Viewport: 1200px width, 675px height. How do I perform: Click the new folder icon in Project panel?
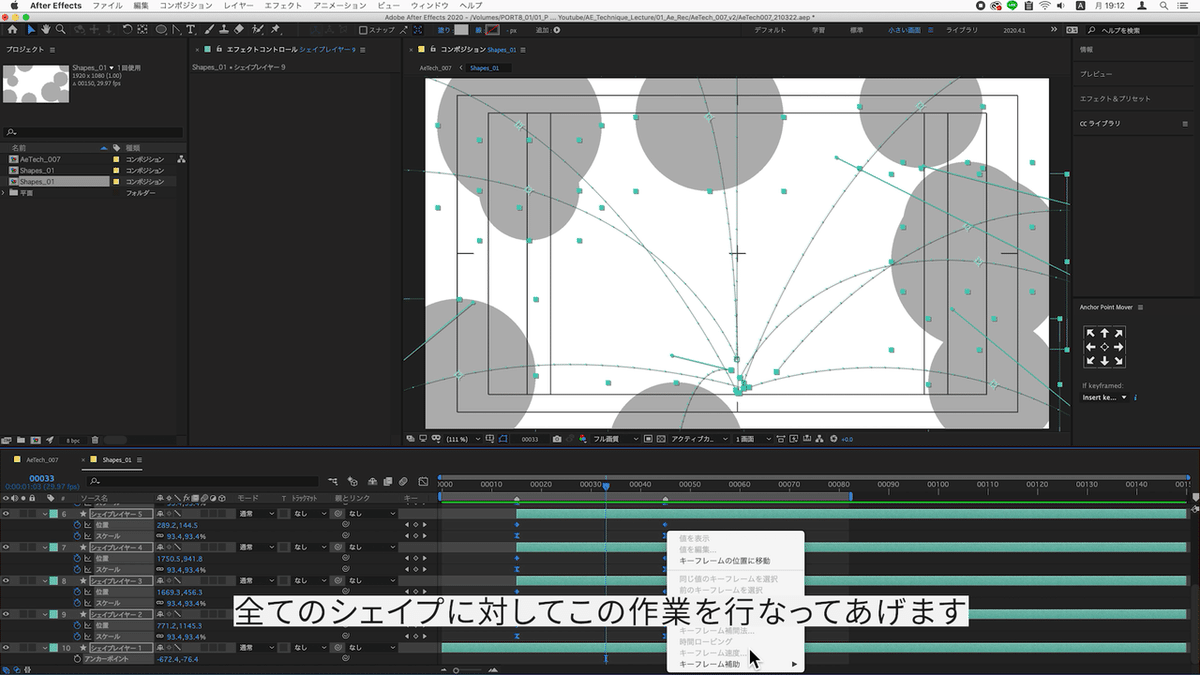tap(21, 440)
